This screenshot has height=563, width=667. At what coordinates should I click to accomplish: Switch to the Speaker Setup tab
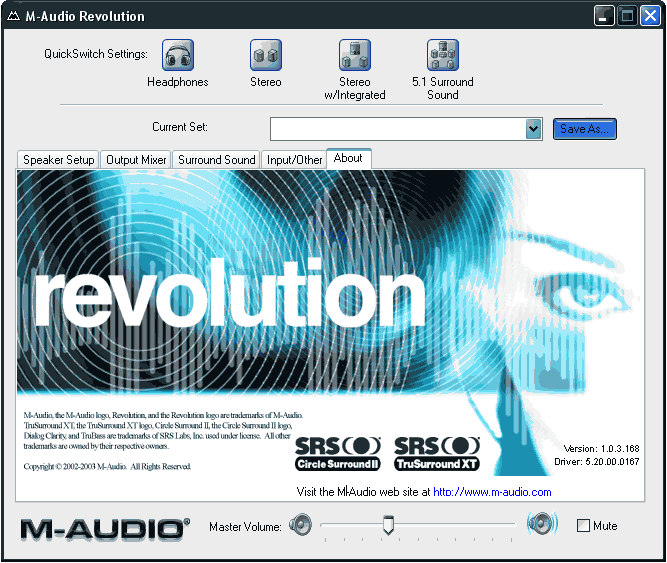[x=58, y=160]
